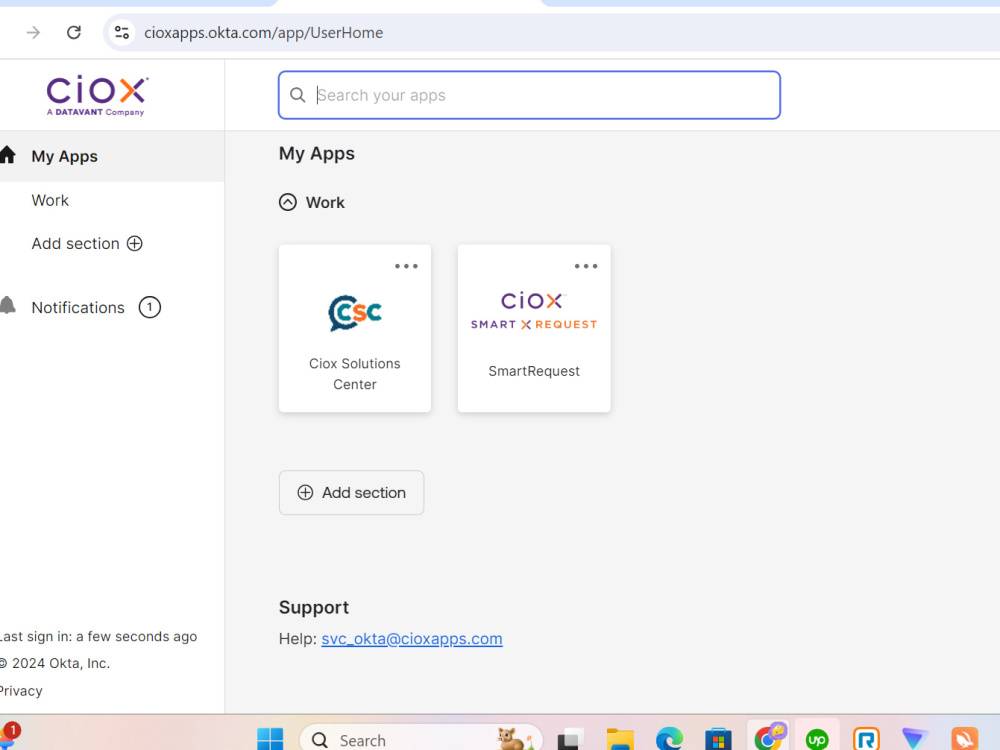
Task: Click the Notifications bell icon
Action: [x=8, y=305]
